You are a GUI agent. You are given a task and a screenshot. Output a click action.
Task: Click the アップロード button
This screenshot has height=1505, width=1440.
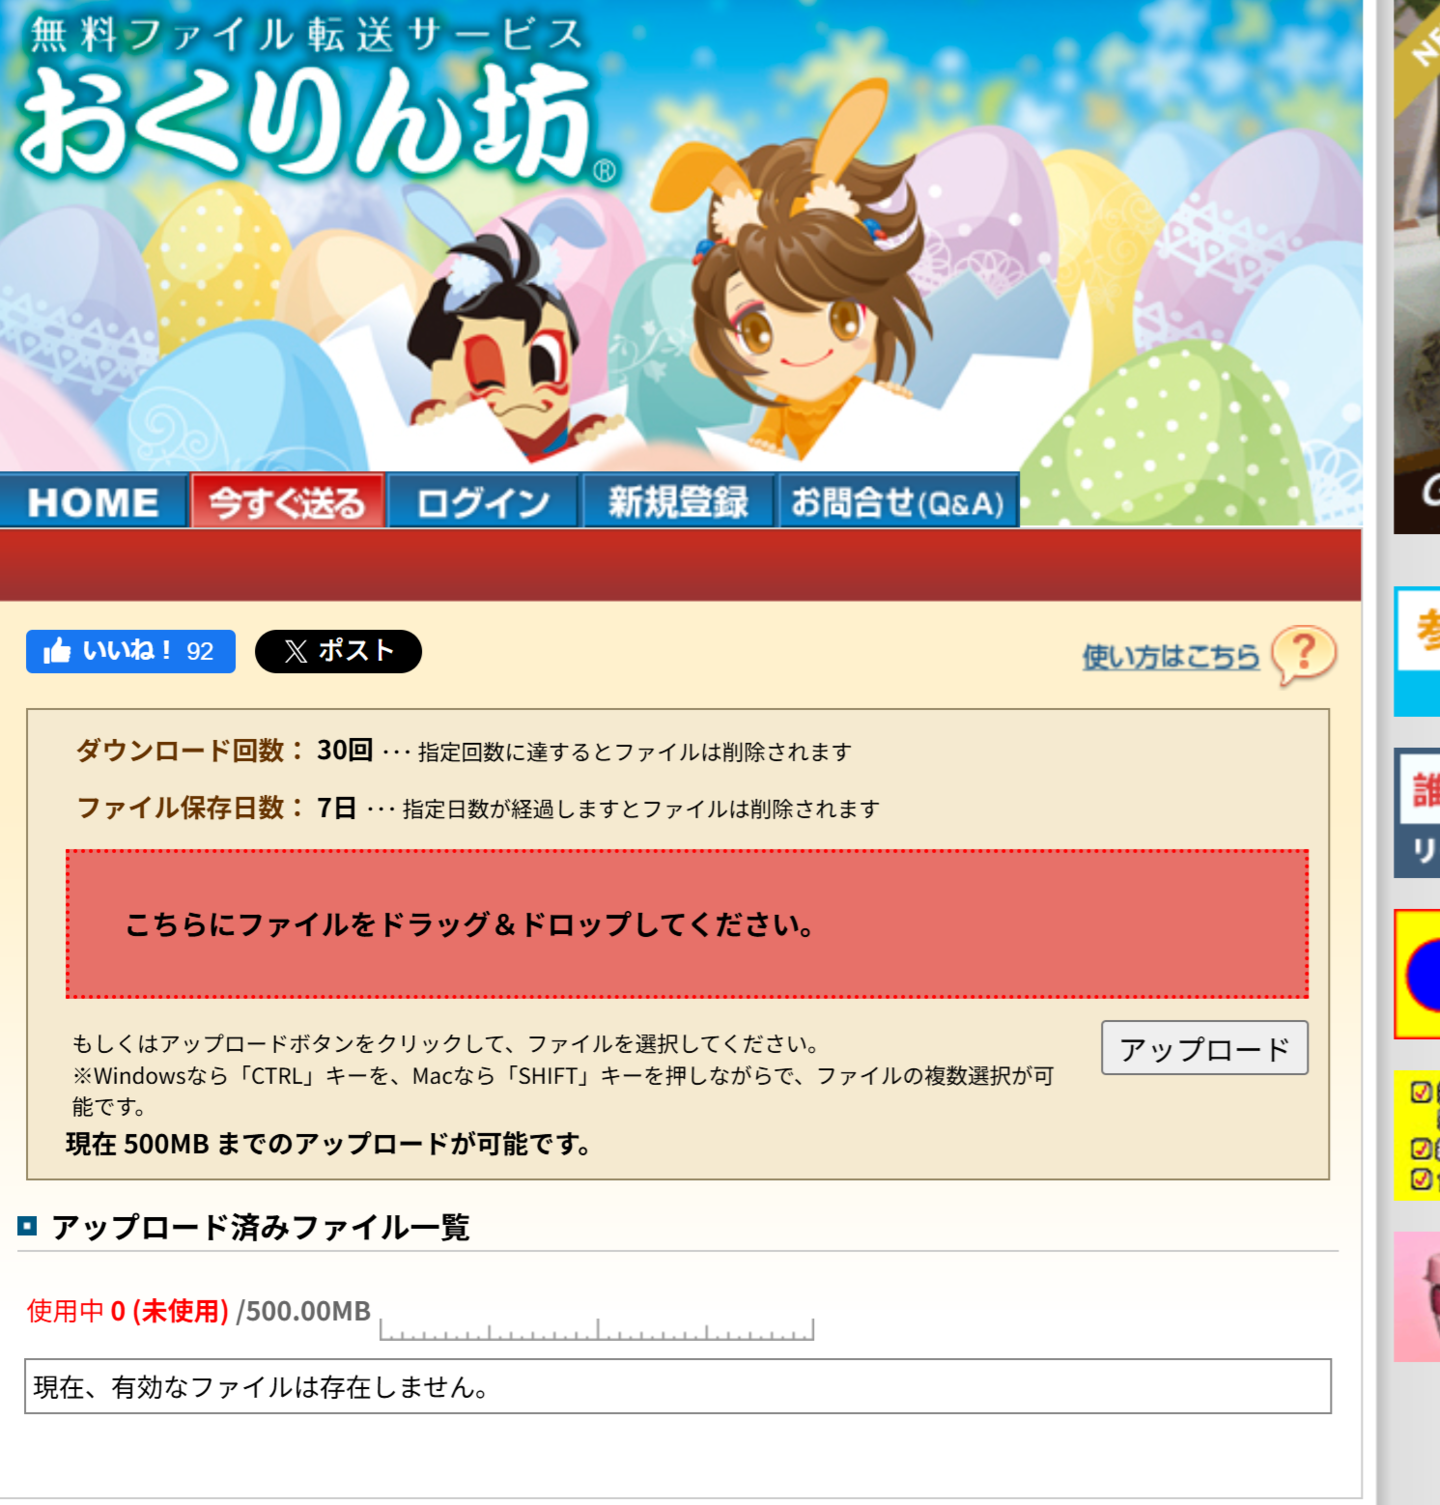pos(1205,1048)
